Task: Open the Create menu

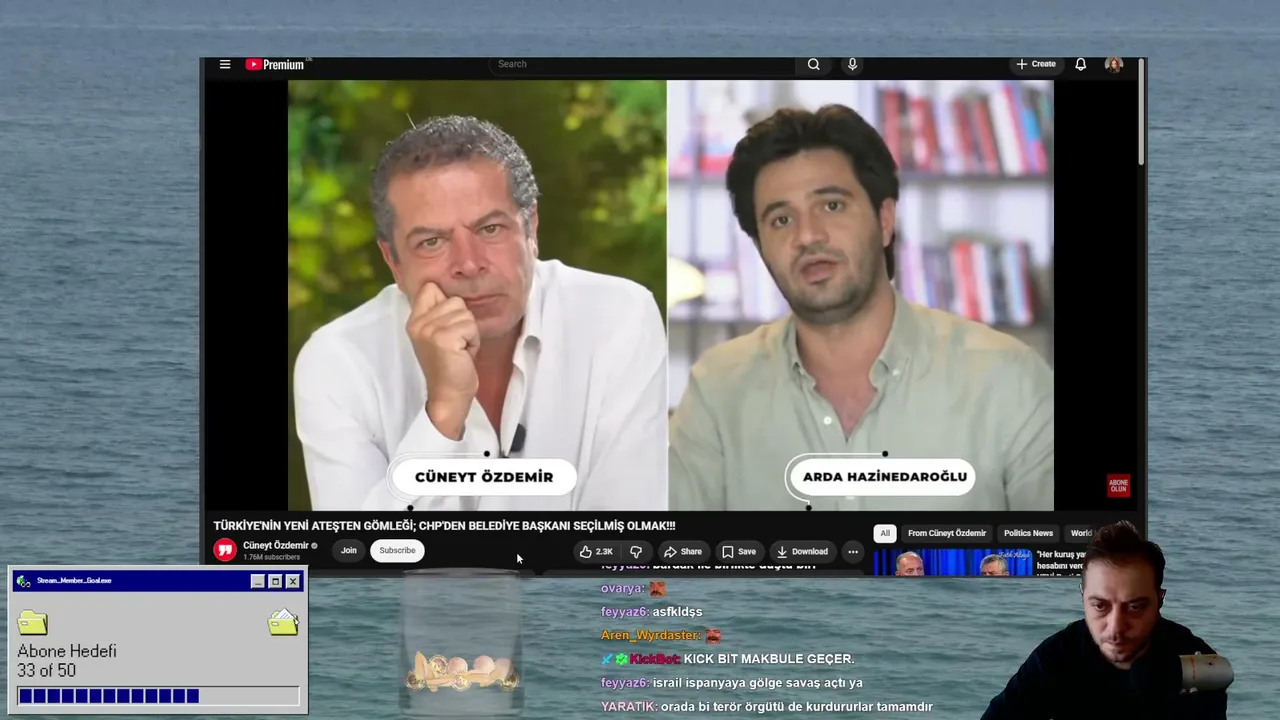Action: (1036, 64)
